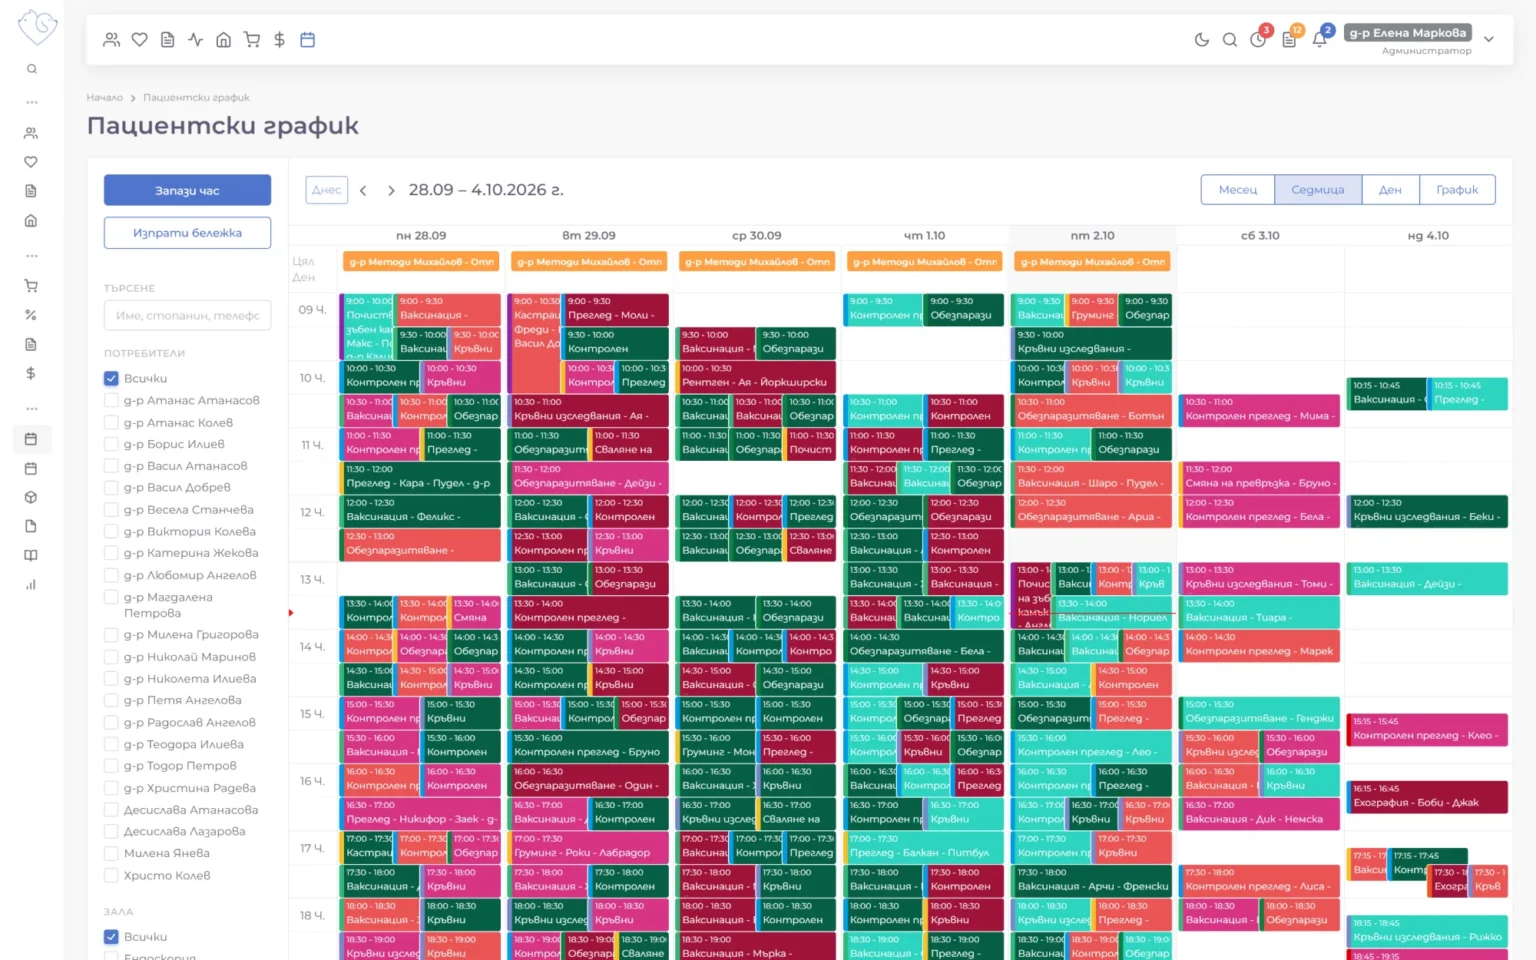
Task: Open the График view tab
Action: click(x=1457, y=190)
